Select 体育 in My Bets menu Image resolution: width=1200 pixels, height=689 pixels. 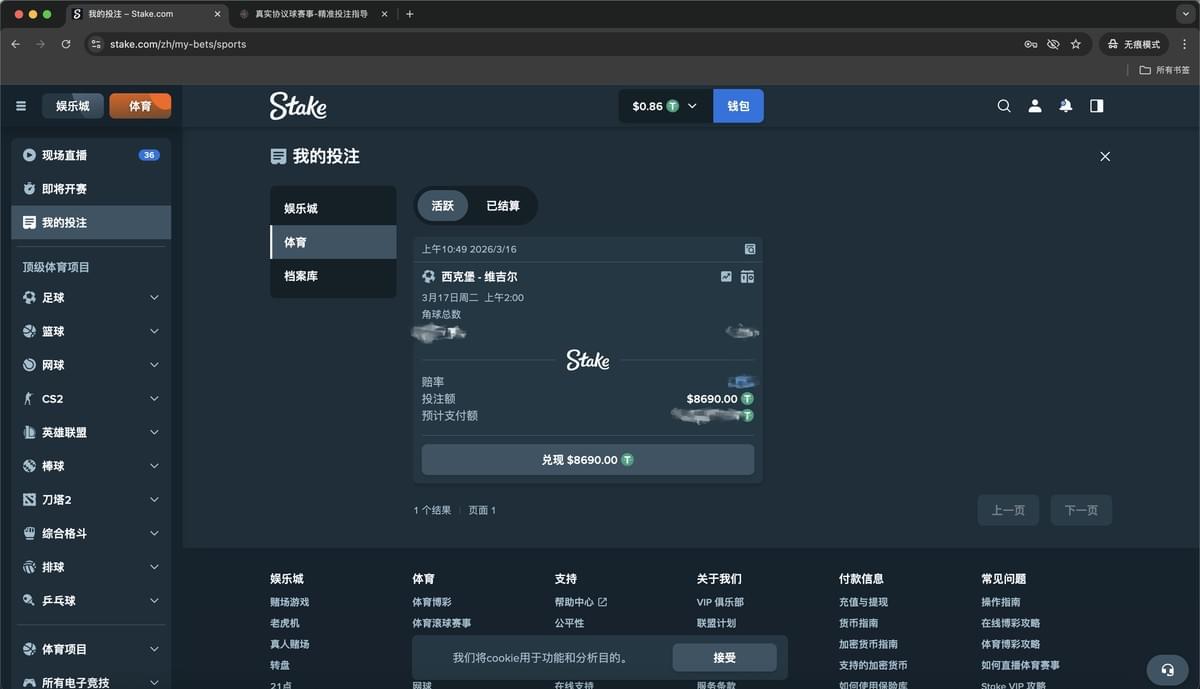pyautogui.click(x=333, y=242)
